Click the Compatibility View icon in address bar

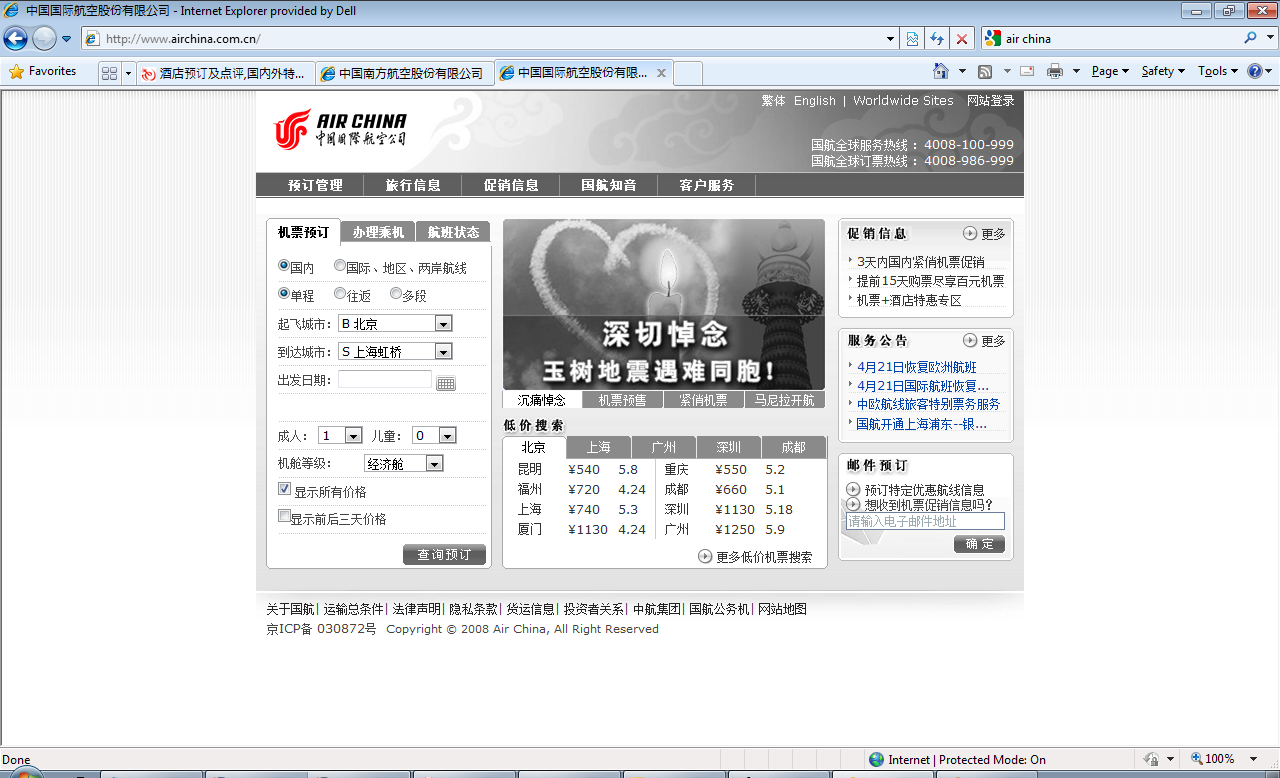(913, 39)
